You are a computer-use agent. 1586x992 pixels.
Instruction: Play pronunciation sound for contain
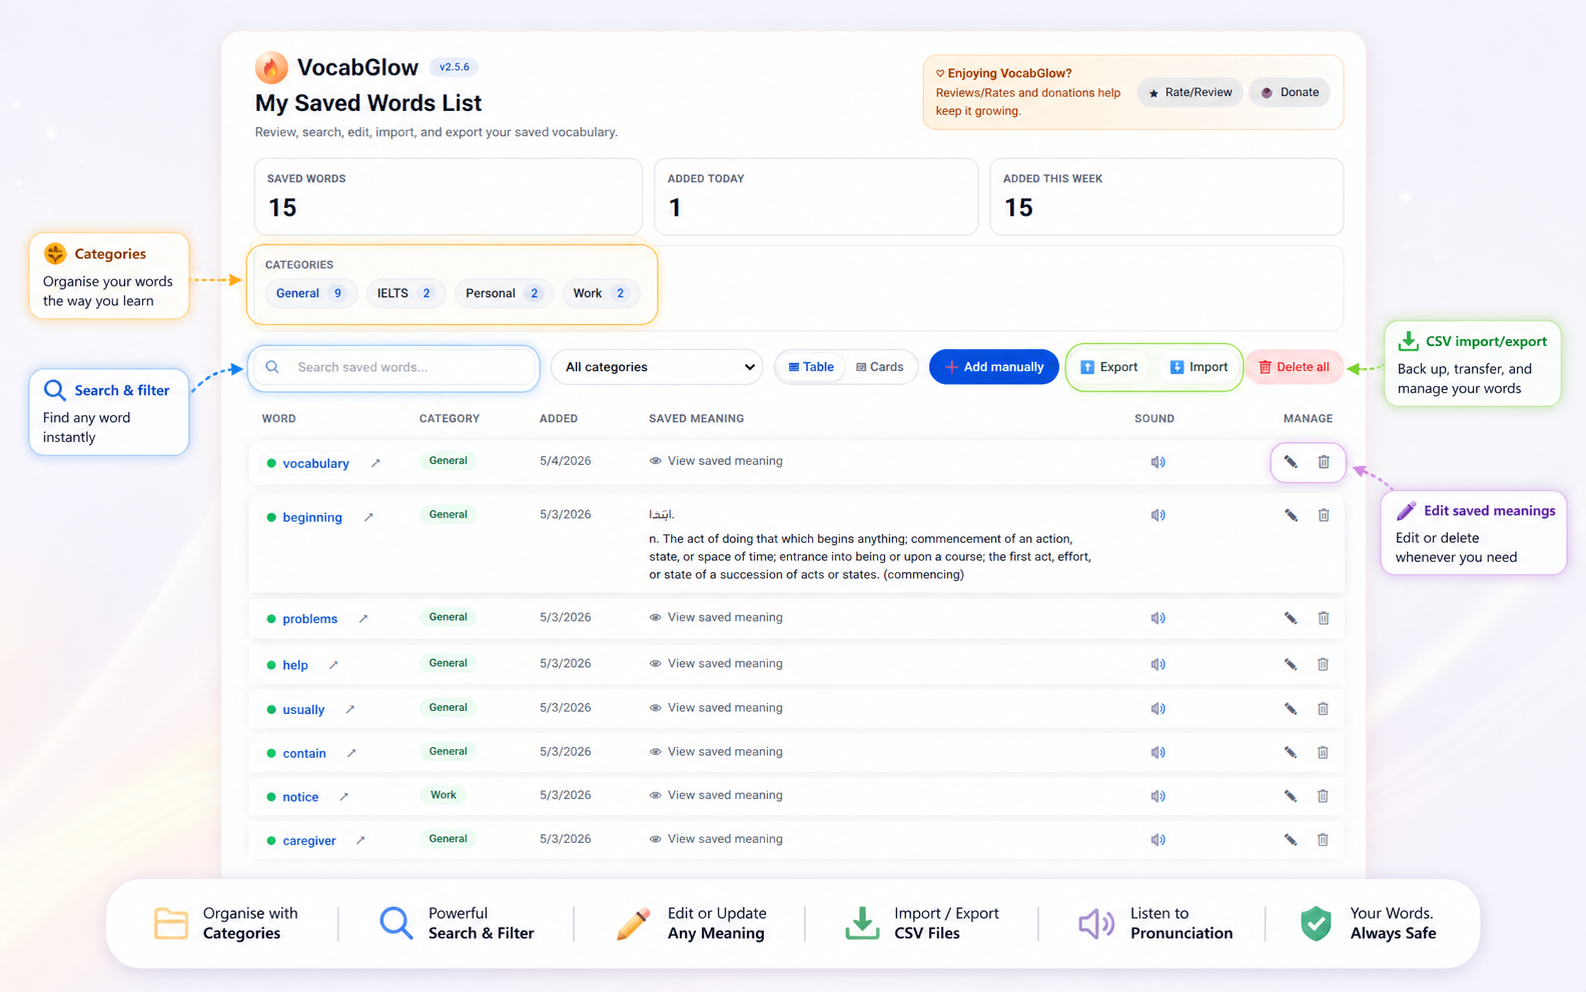[x=1158, y=752]
